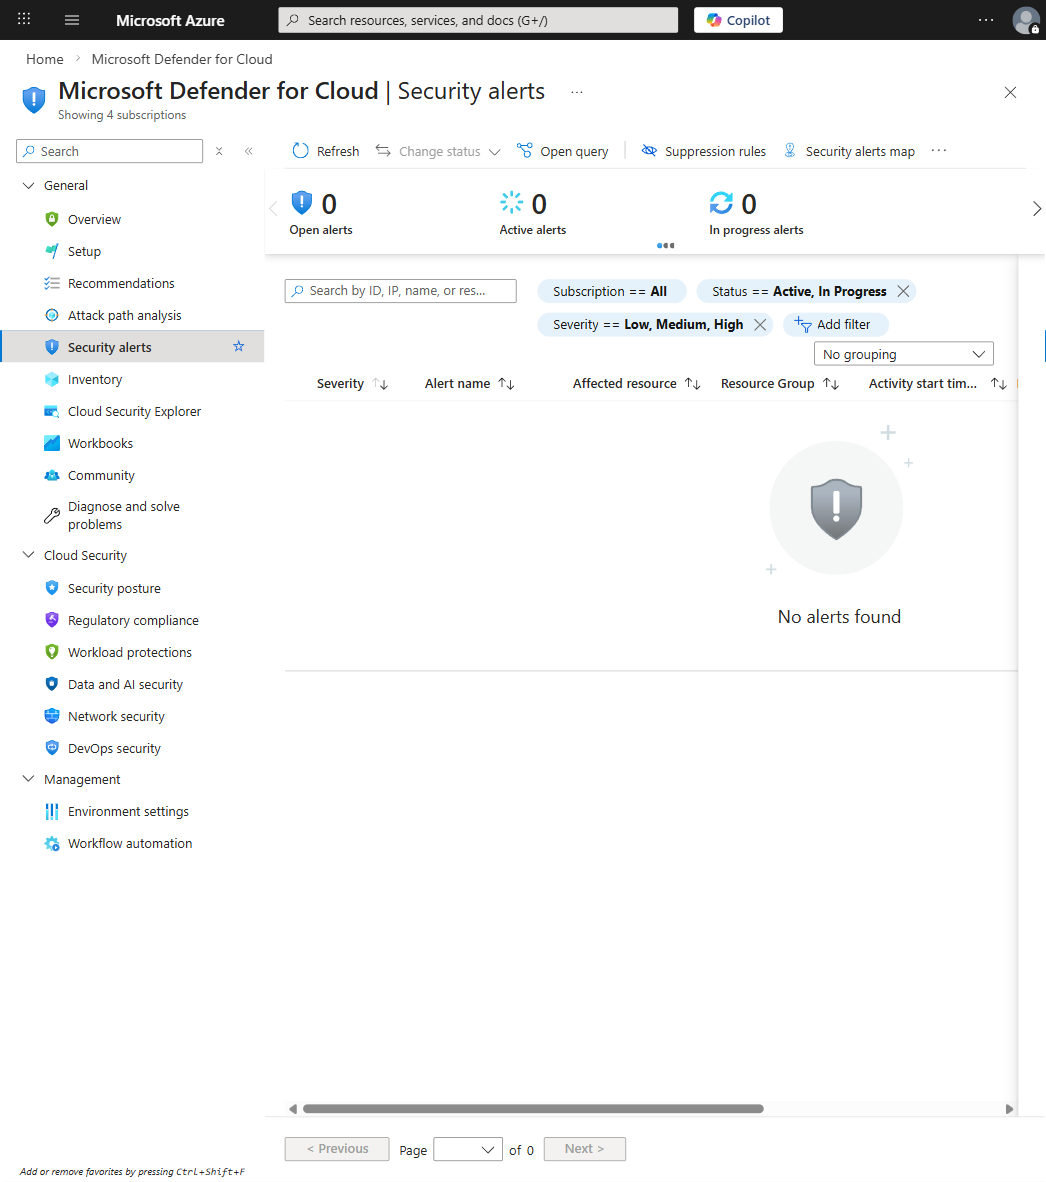
Task: Go to Home breadcrumb
Action: (x=44, y=59)
